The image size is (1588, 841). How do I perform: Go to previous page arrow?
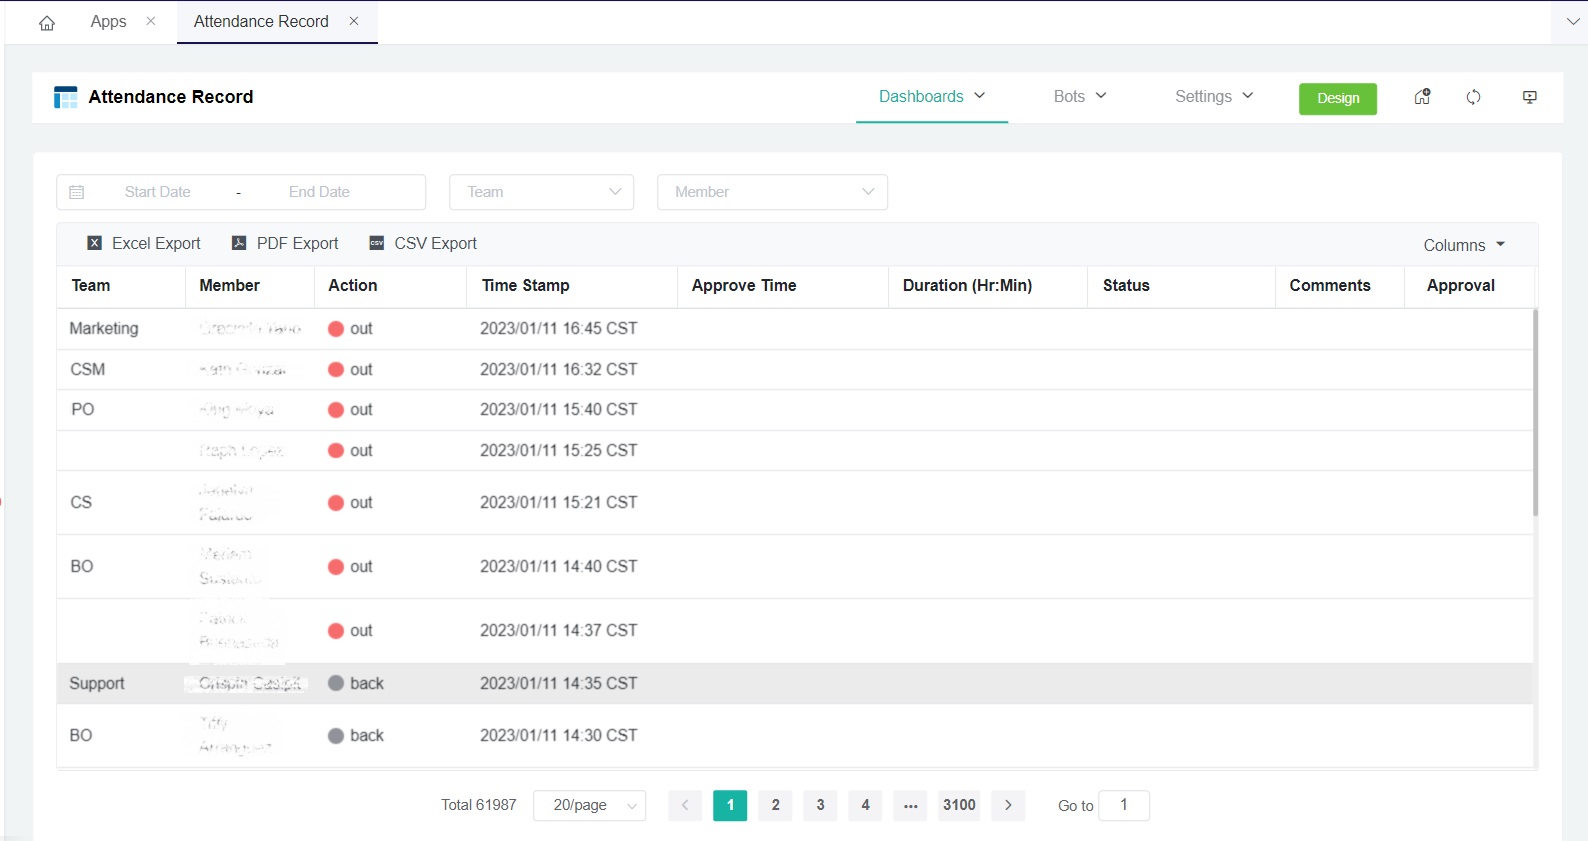[685, 805]
